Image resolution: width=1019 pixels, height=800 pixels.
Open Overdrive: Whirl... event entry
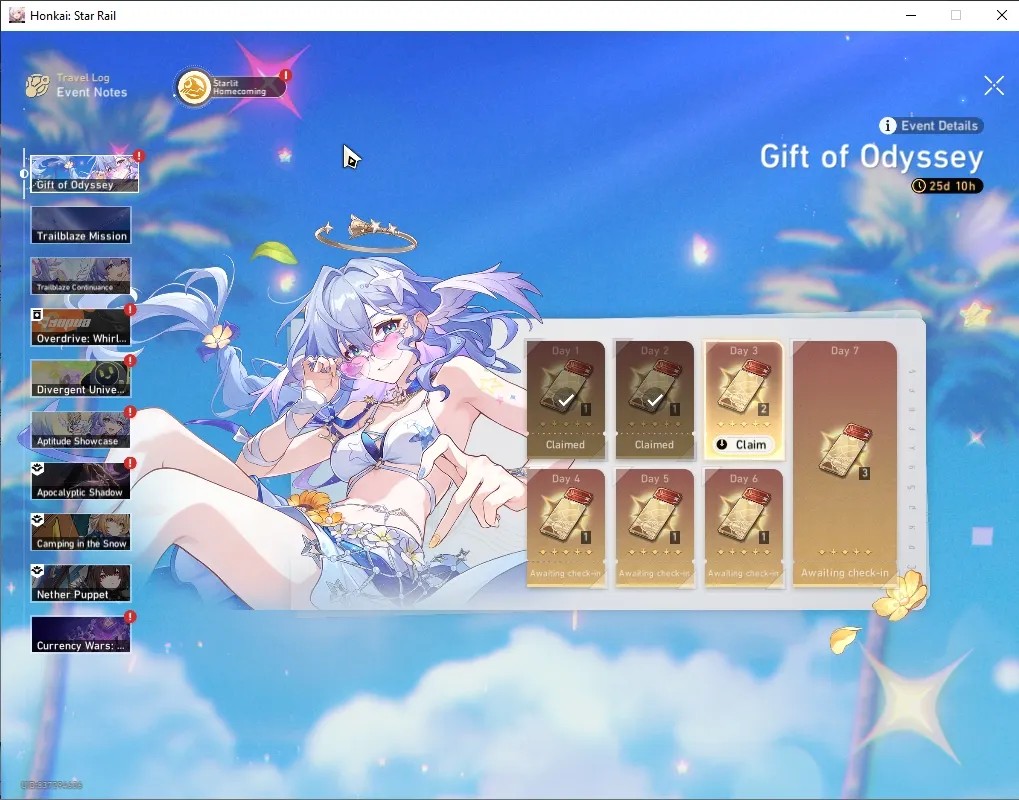tap(81, 327)
